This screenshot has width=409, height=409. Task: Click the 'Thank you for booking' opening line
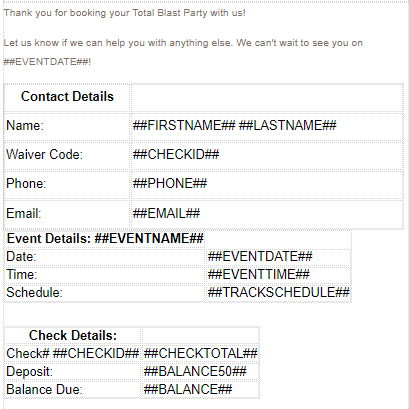click(124, 13)
